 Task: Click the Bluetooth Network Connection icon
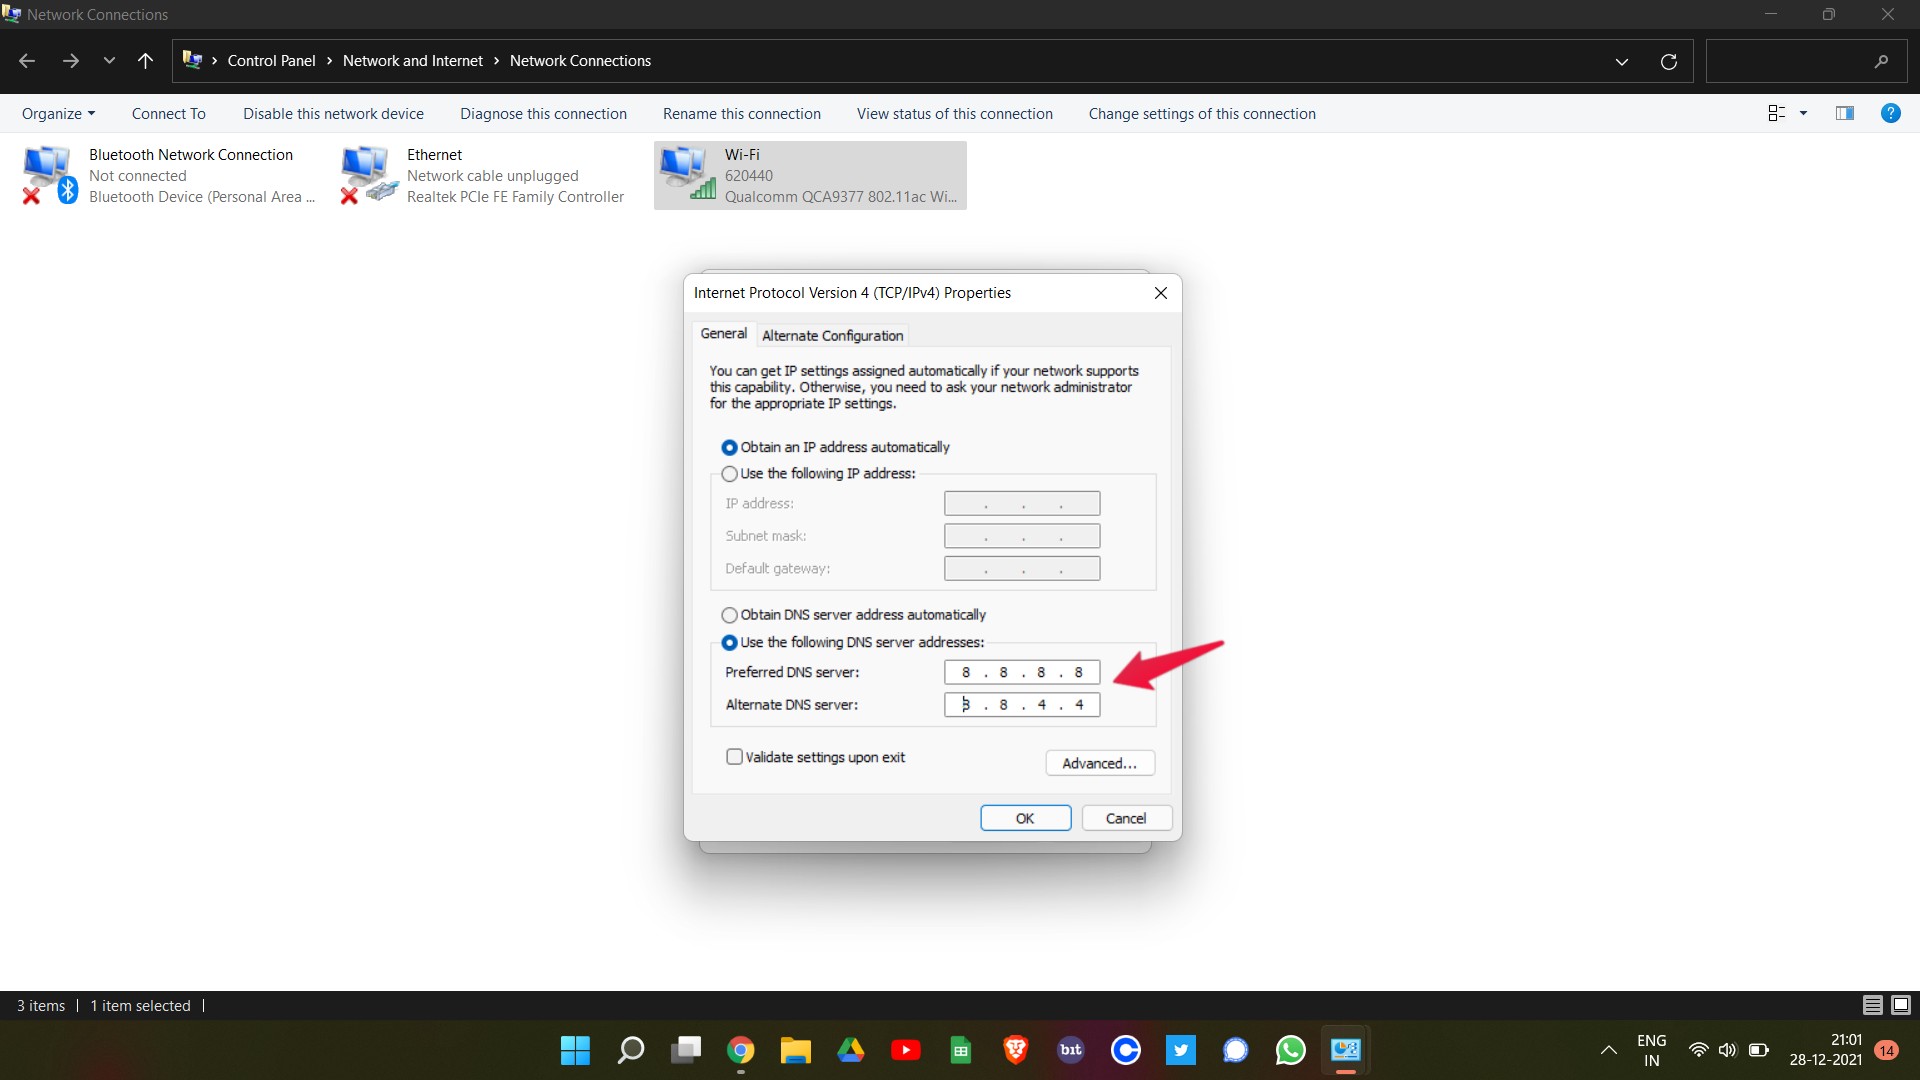coord(47,173)
